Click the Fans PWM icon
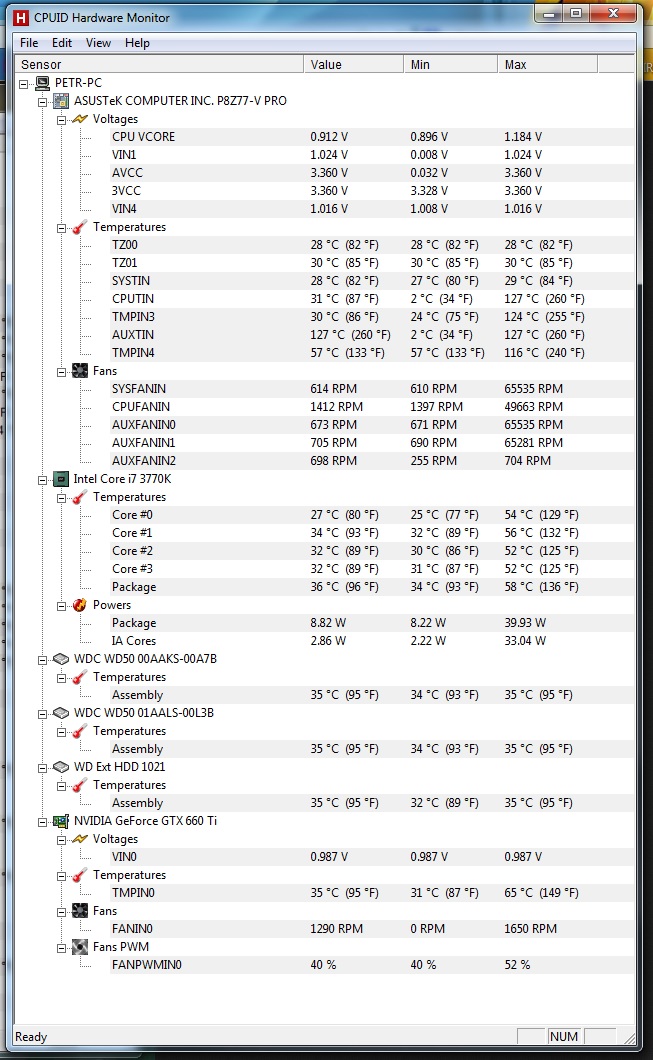This screenshot has height=1060, width=653. (x=80, y=947)
